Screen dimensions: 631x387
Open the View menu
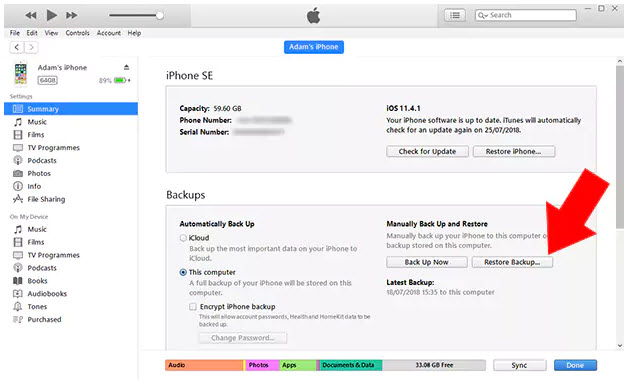[51, 33]
